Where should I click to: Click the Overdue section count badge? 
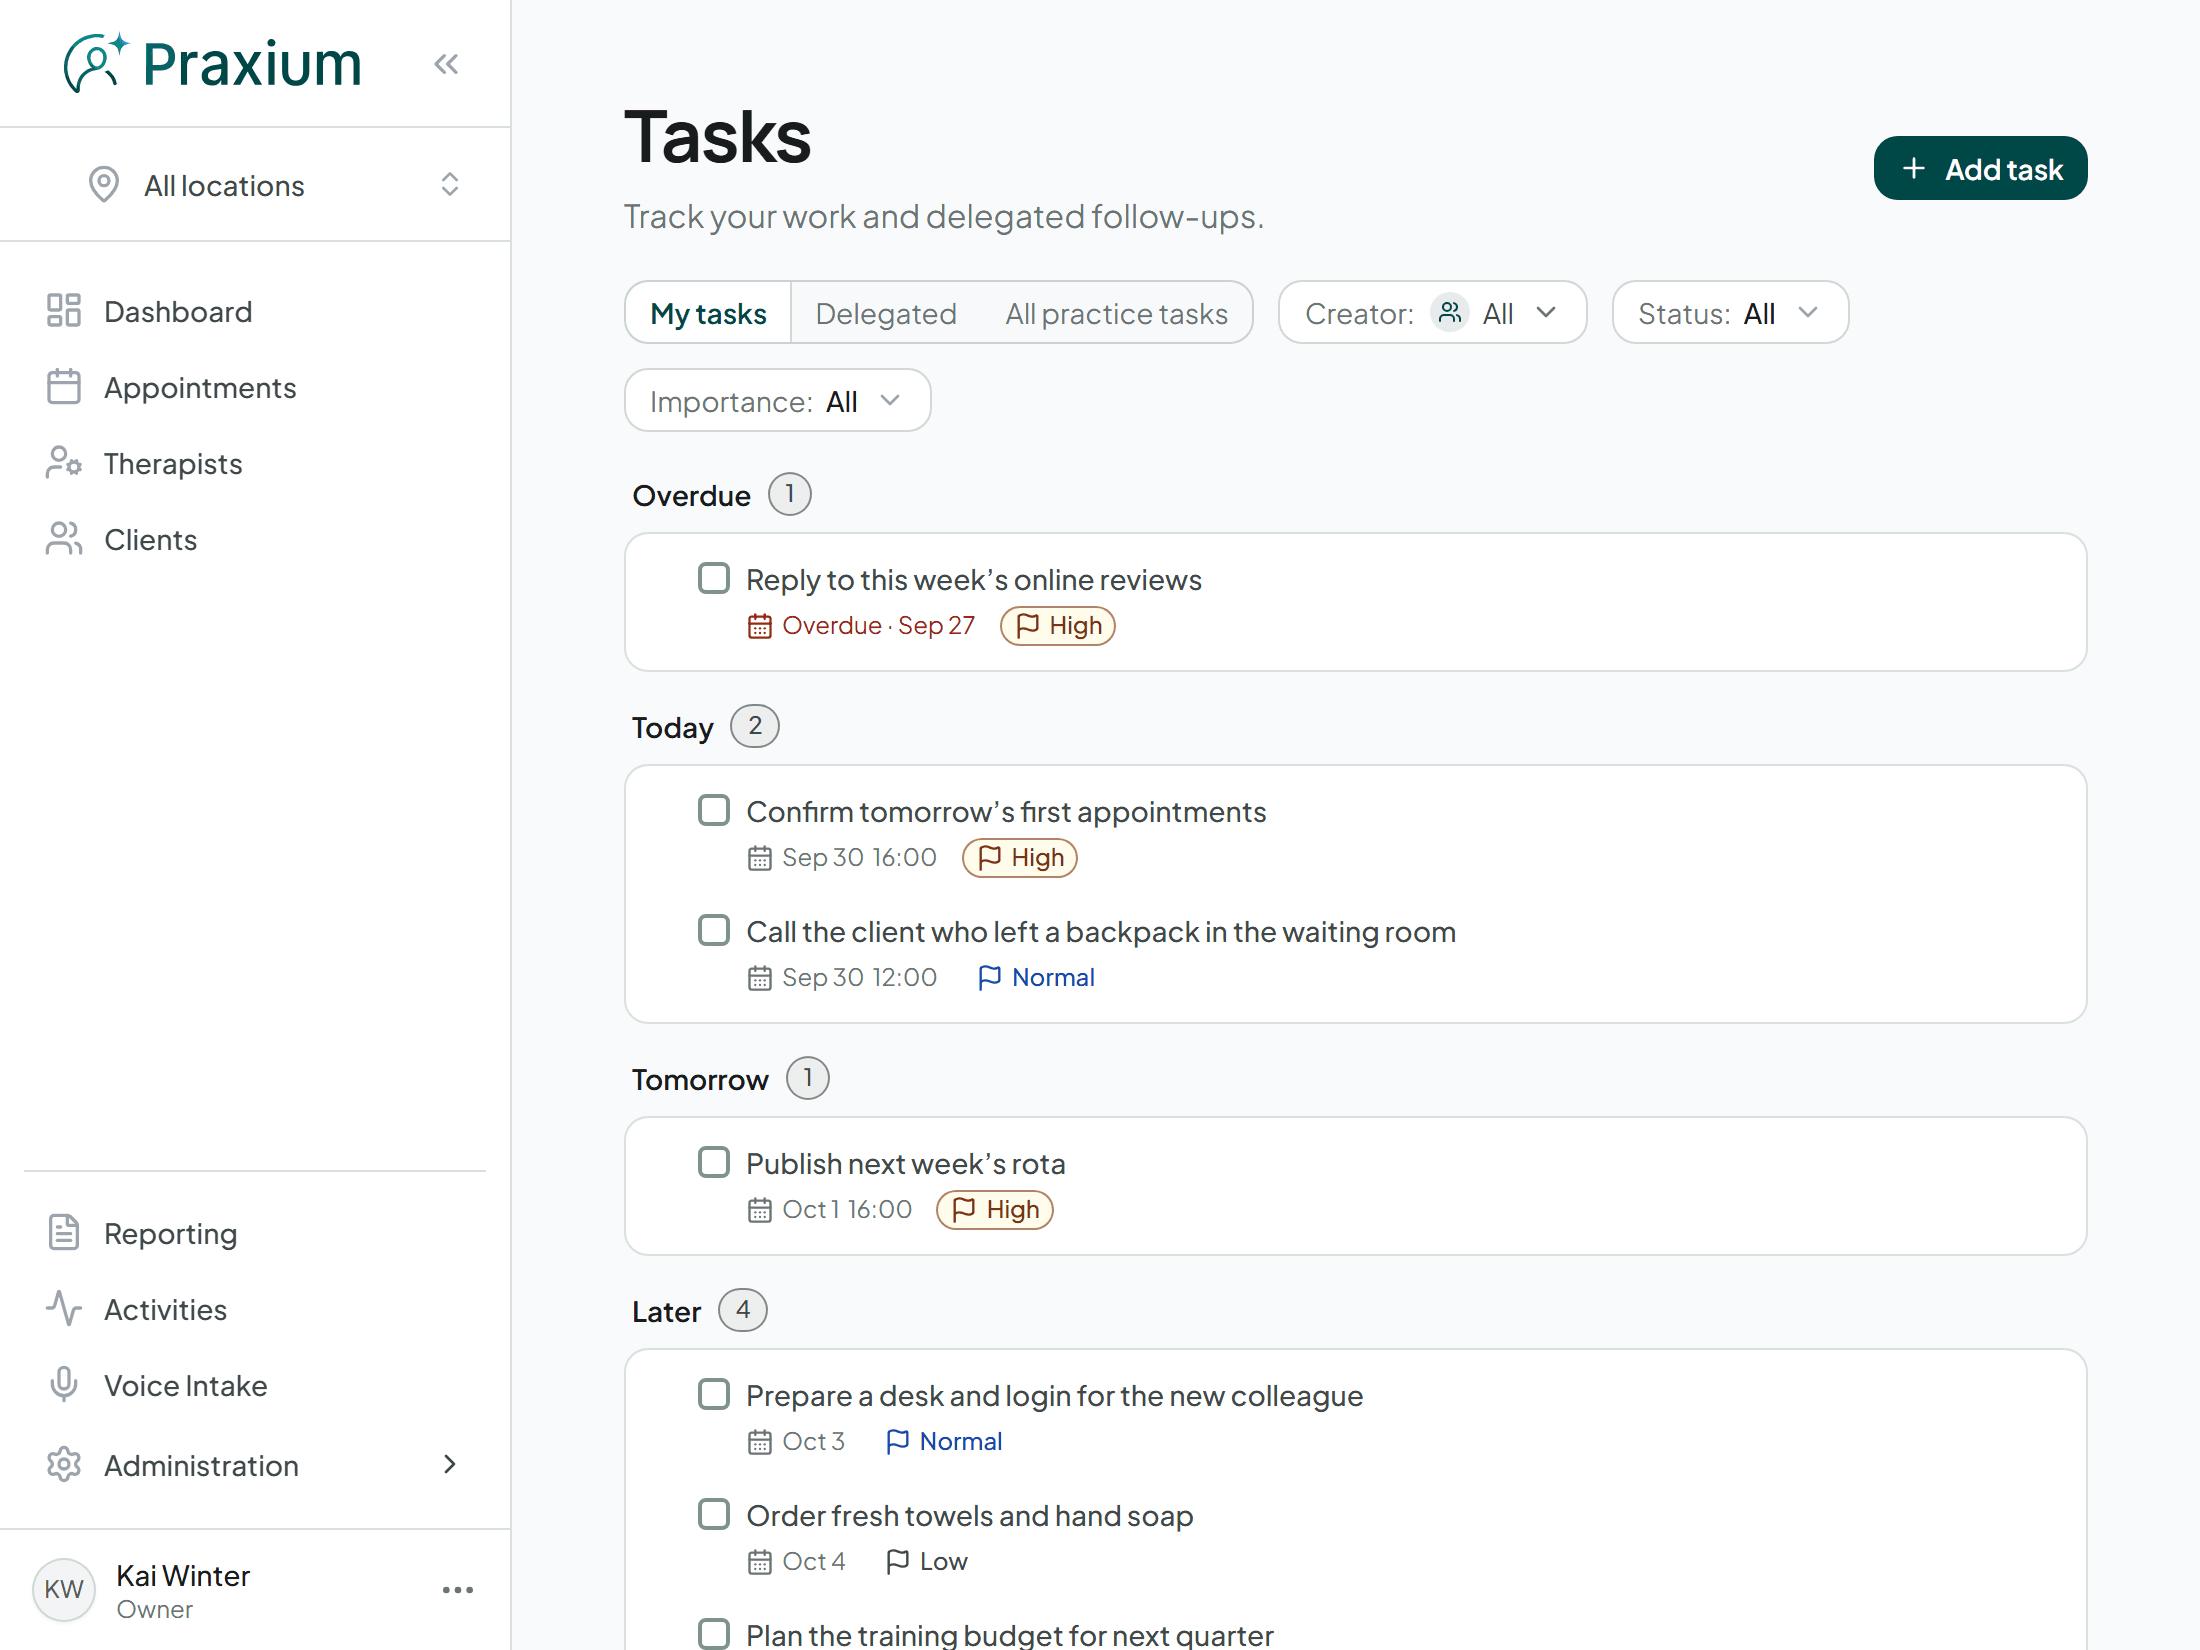(x=790, y=494)
